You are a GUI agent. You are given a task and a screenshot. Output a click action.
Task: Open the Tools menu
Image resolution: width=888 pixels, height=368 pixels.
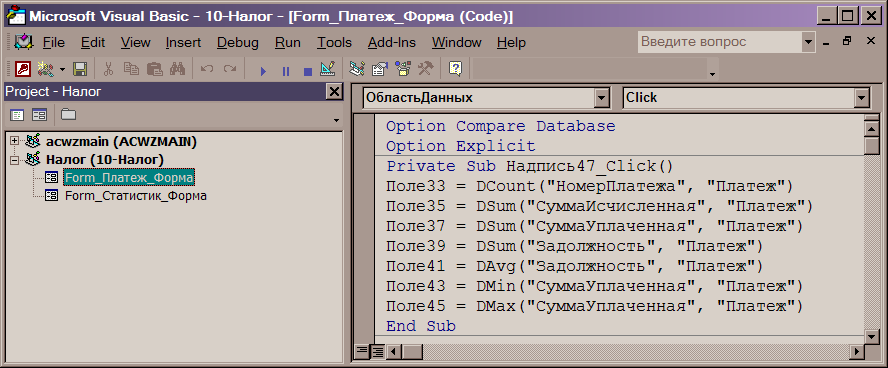334,42
